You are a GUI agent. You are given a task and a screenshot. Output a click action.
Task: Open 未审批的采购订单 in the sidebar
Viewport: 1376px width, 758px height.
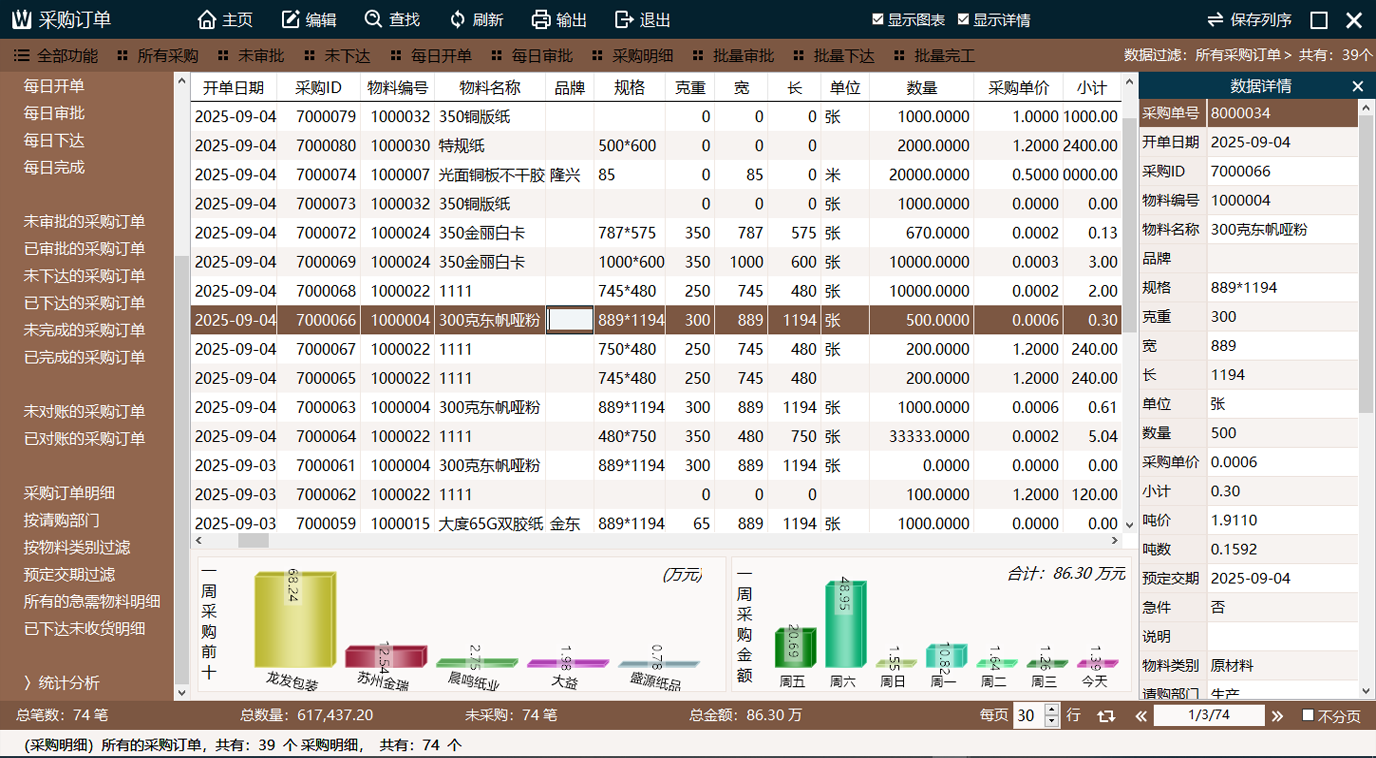(84, 222)
